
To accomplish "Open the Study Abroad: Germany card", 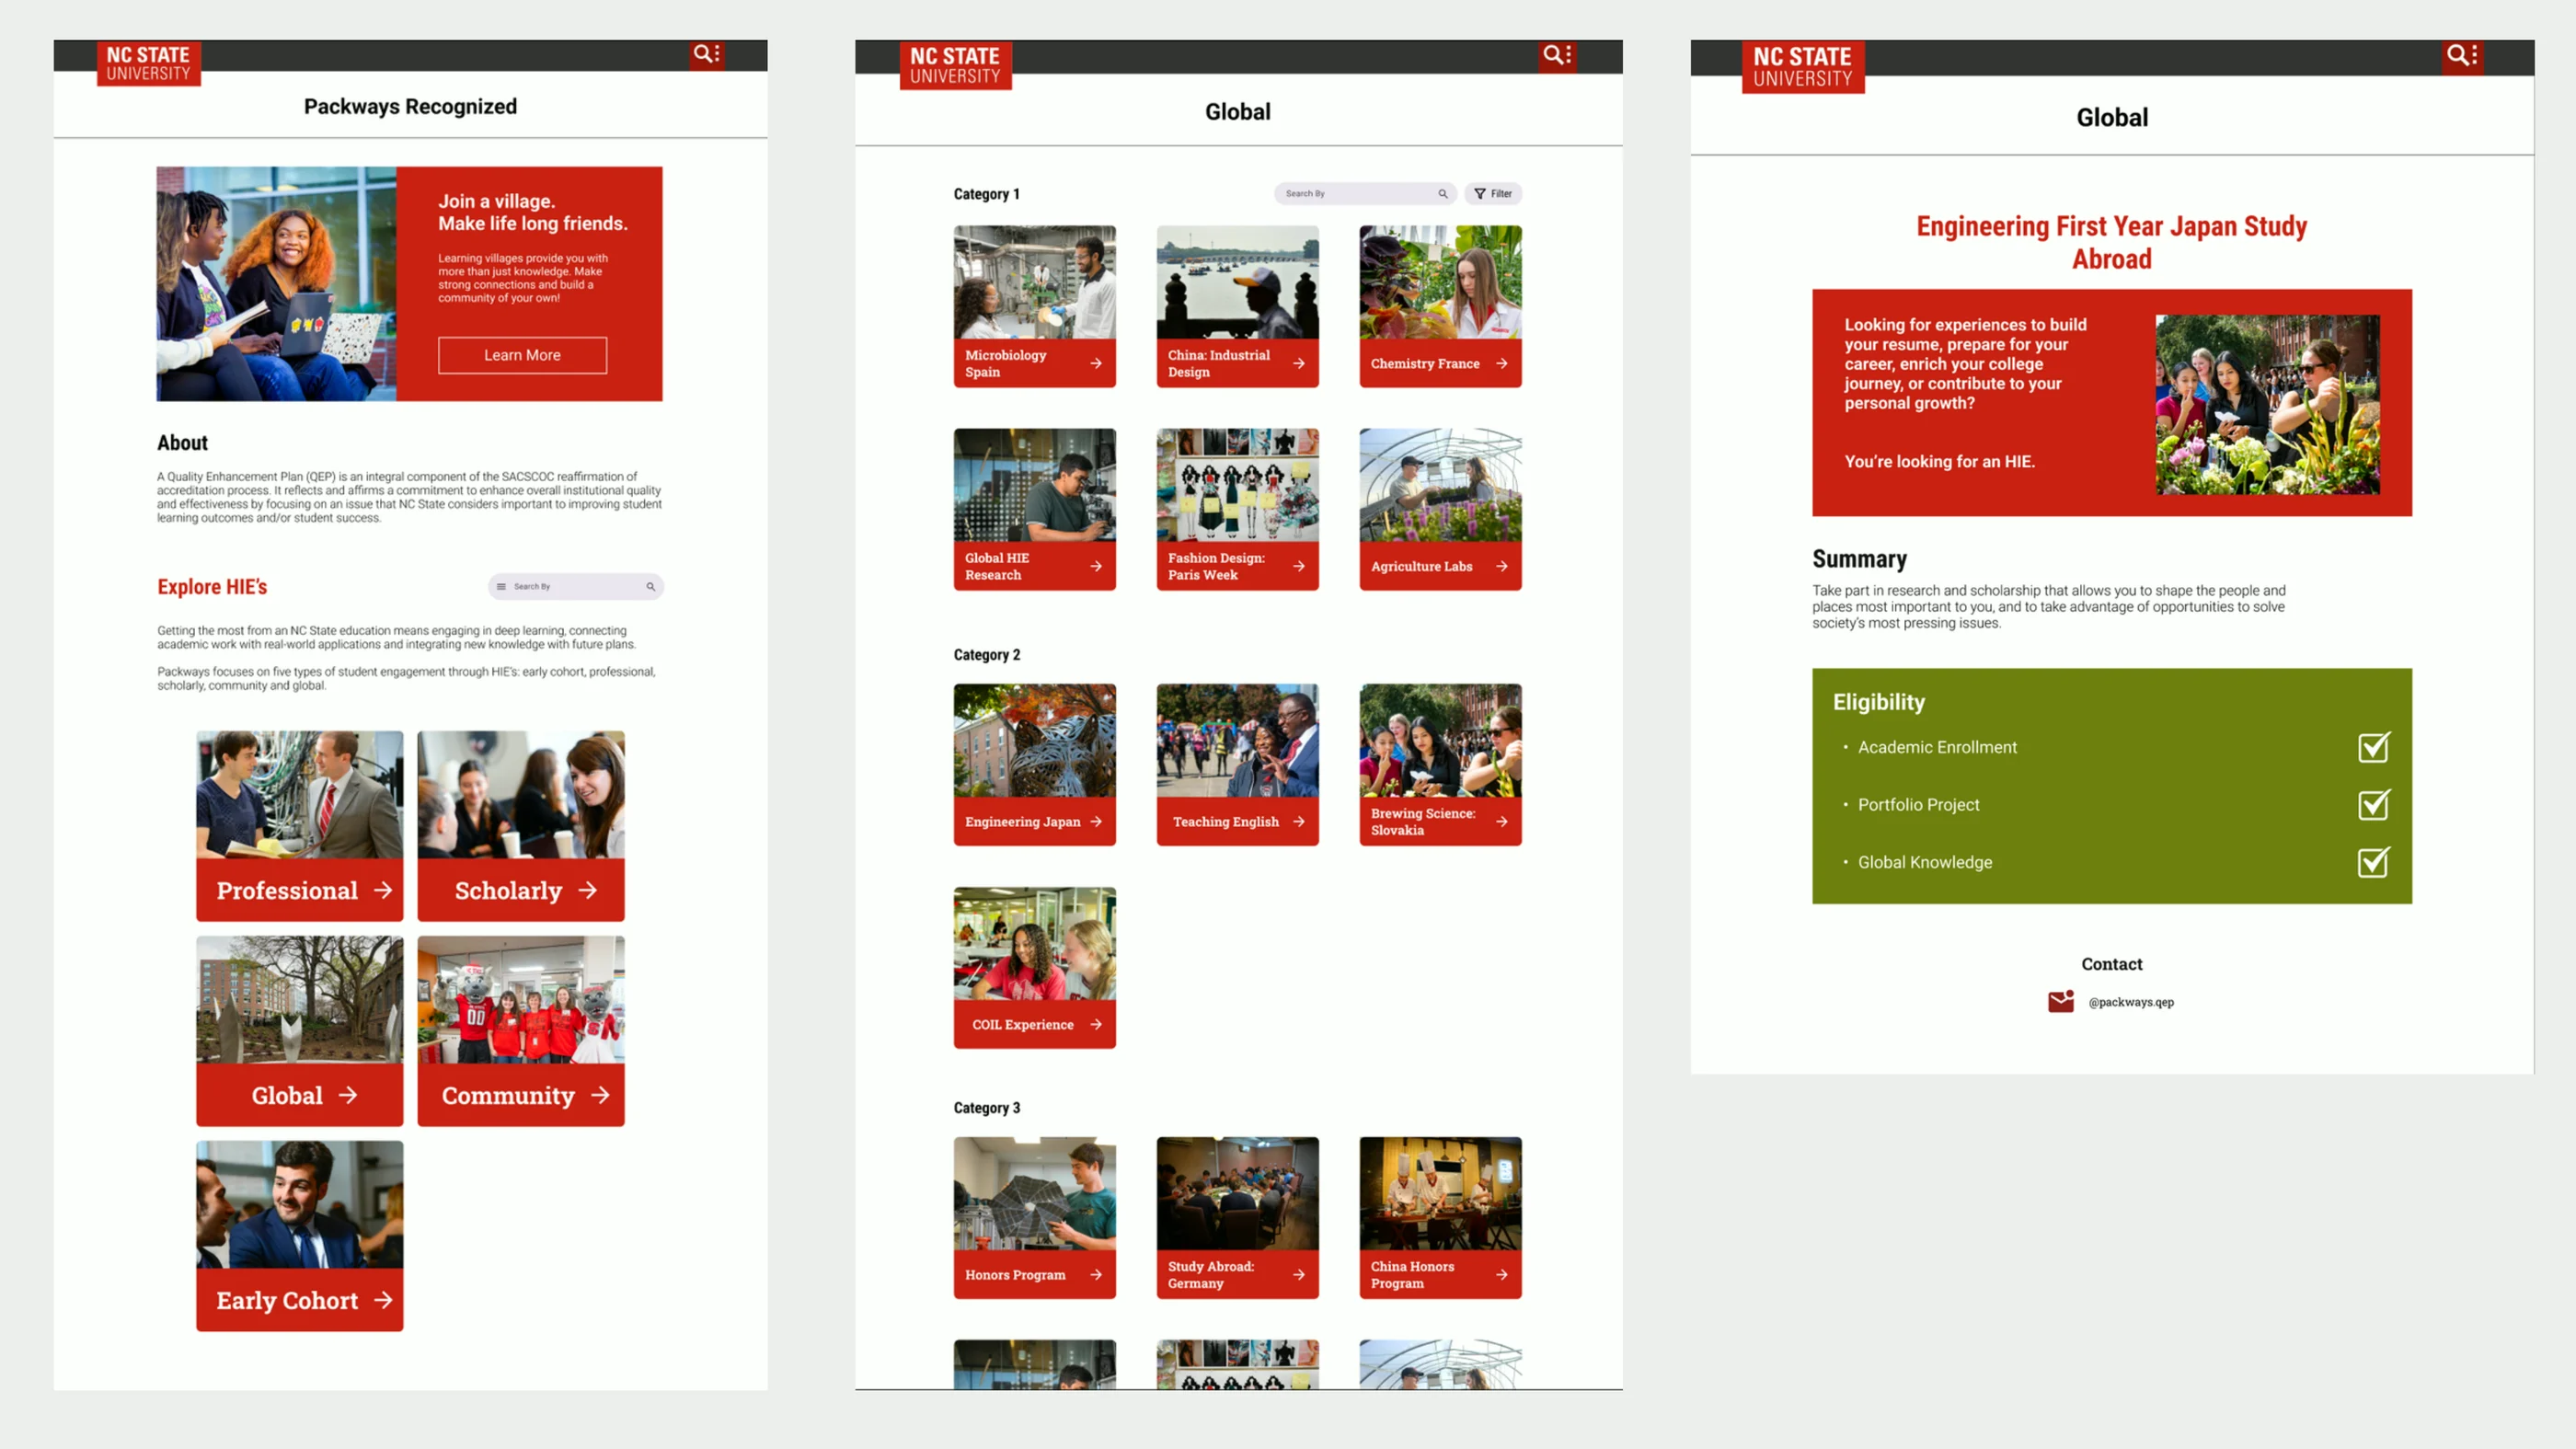I will [1237, 1217].
